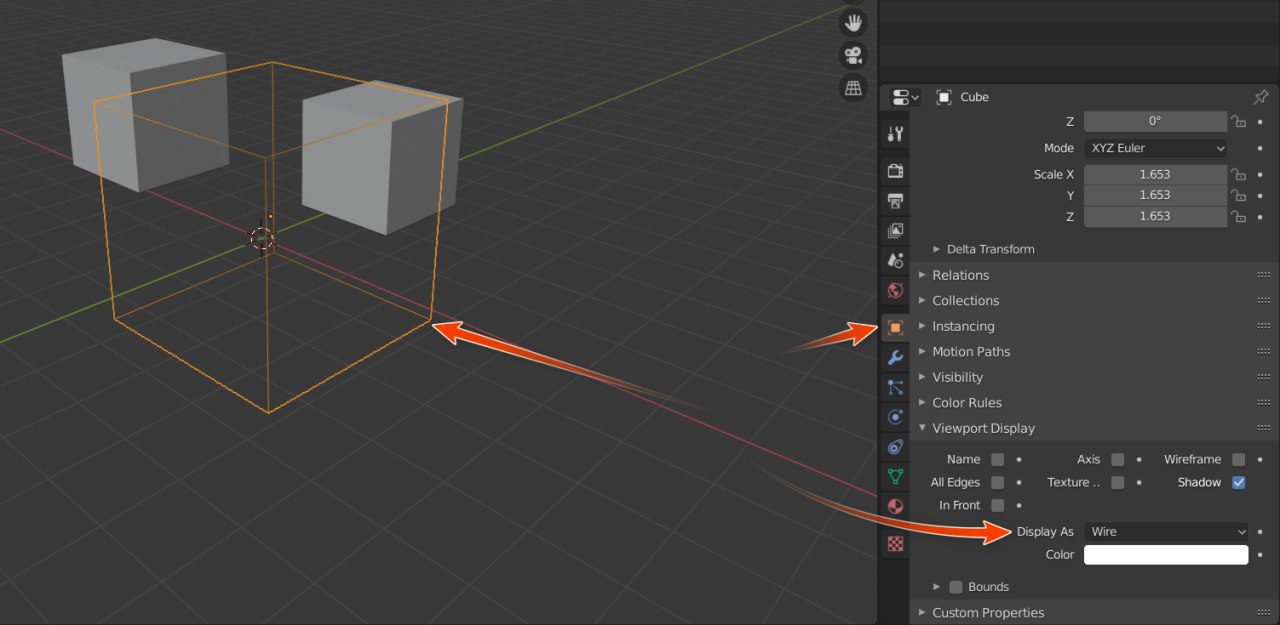
Task: Open the Texture properties checker tab
Action: (x=896, y=545)
